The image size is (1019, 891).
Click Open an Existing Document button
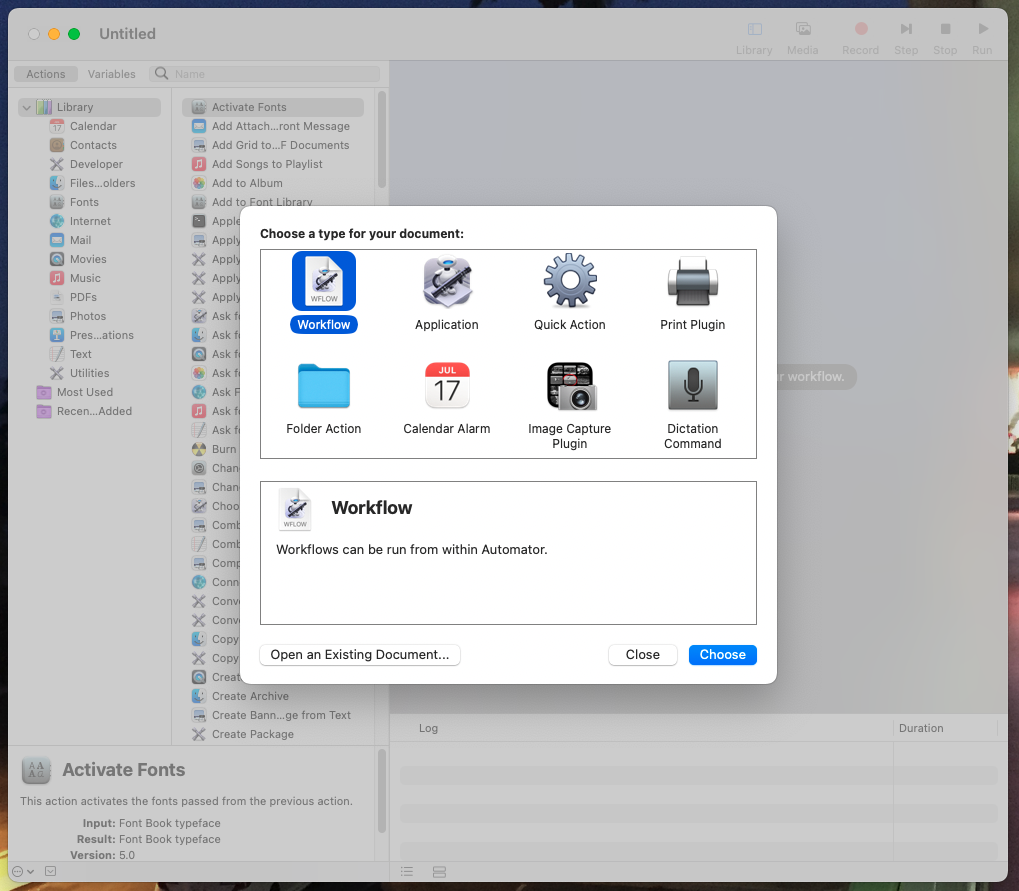pyautogui.click(x=359, y=655)
